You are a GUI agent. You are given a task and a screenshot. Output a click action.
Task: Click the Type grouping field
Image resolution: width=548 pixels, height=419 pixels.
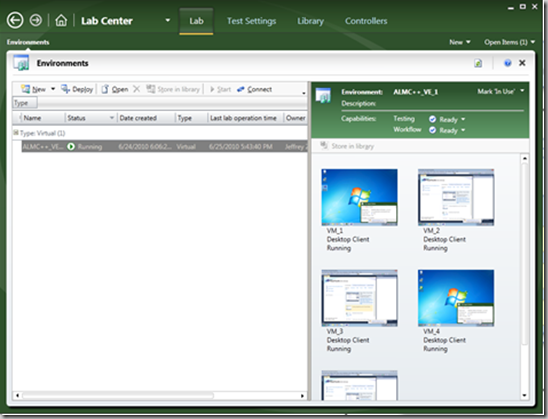point(25,103)
